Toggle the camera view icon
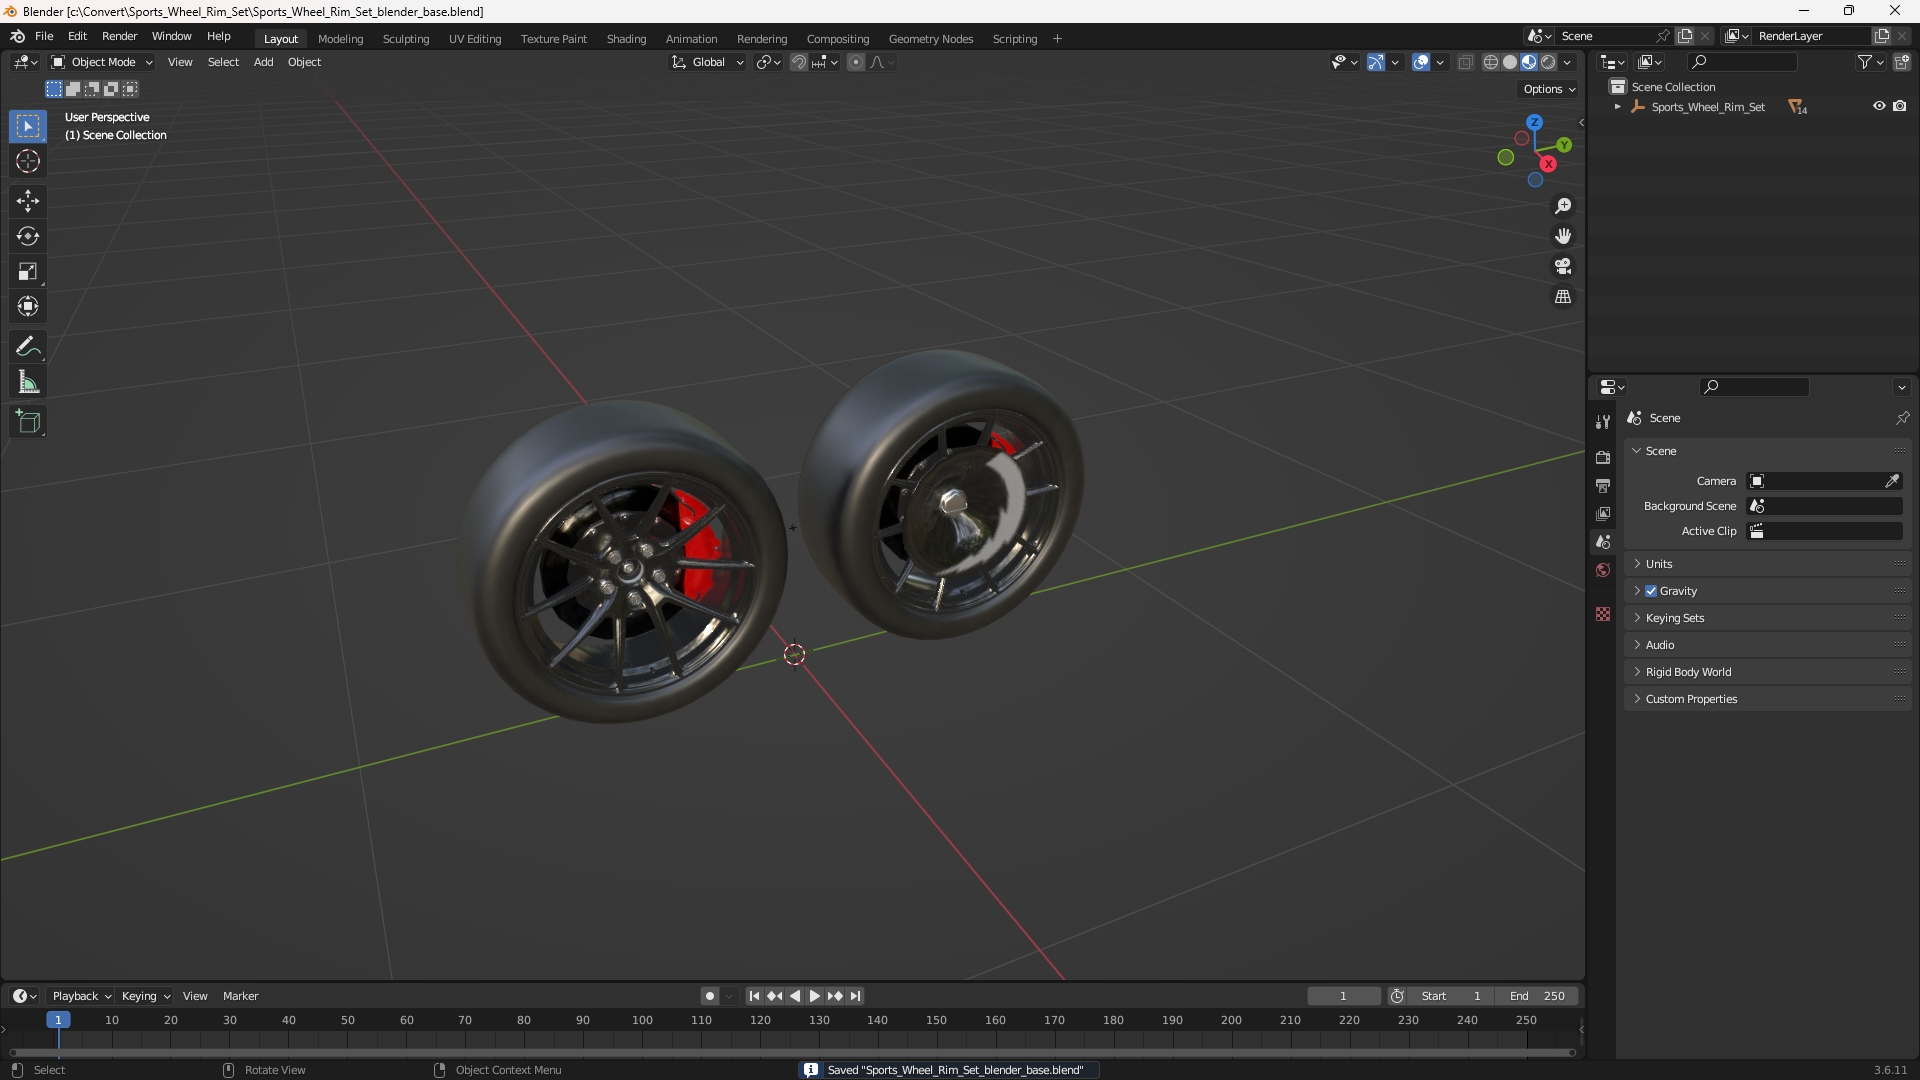This screenshot has height=1080, width=1920. point(1563,266)
